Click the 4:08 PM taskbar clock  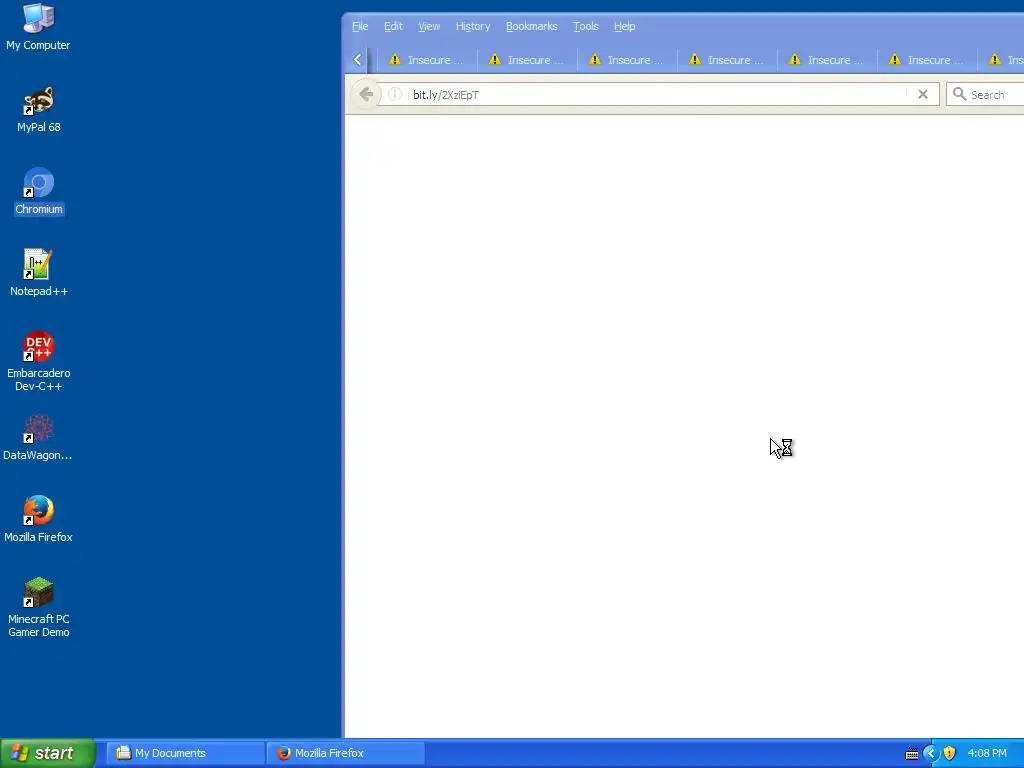coord(987,753)
